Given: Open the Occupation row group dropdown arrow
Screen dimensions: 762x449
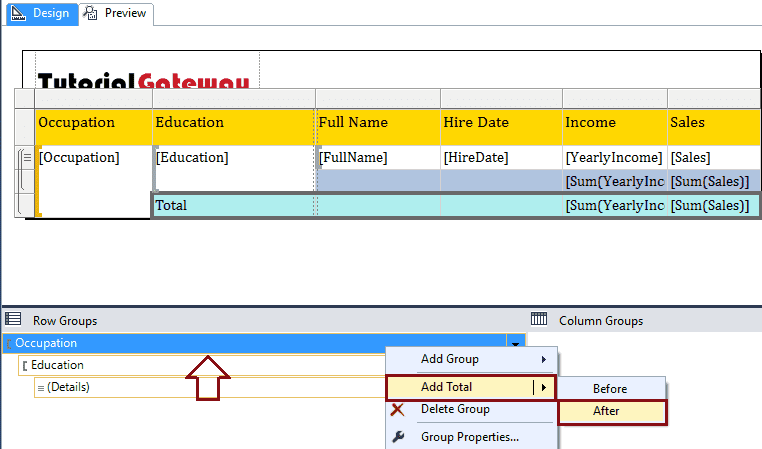Looking at the screenshot, I should [x=515, y=344].
